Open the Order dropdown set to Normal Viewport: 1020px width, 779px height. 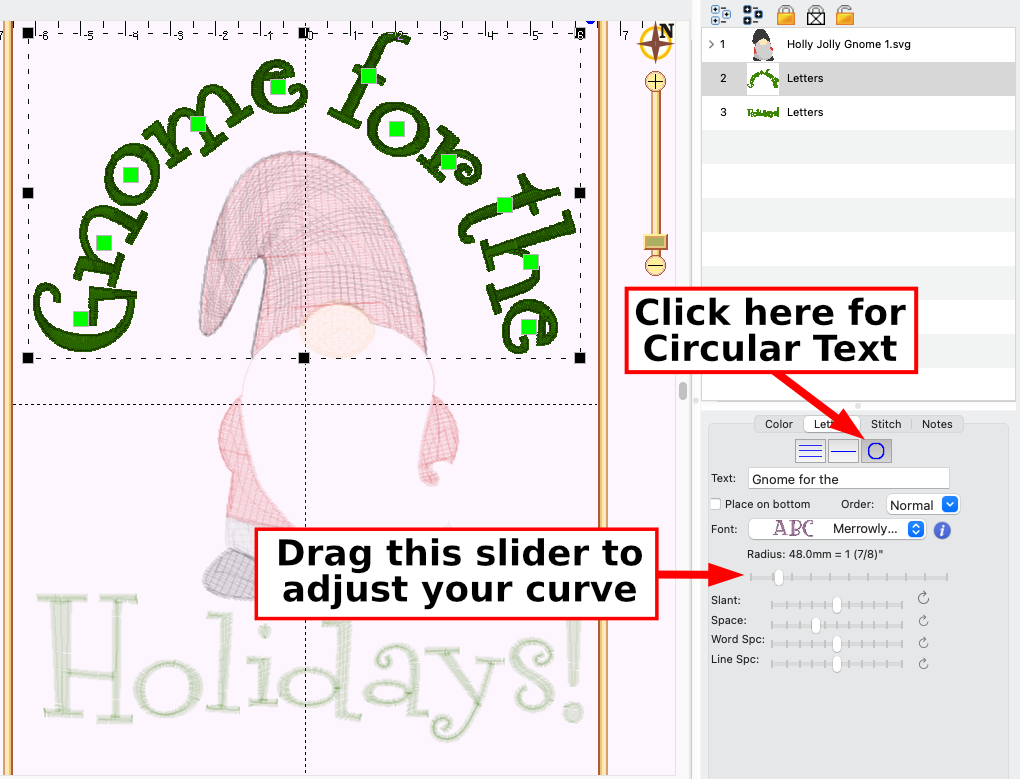[922, 505]
